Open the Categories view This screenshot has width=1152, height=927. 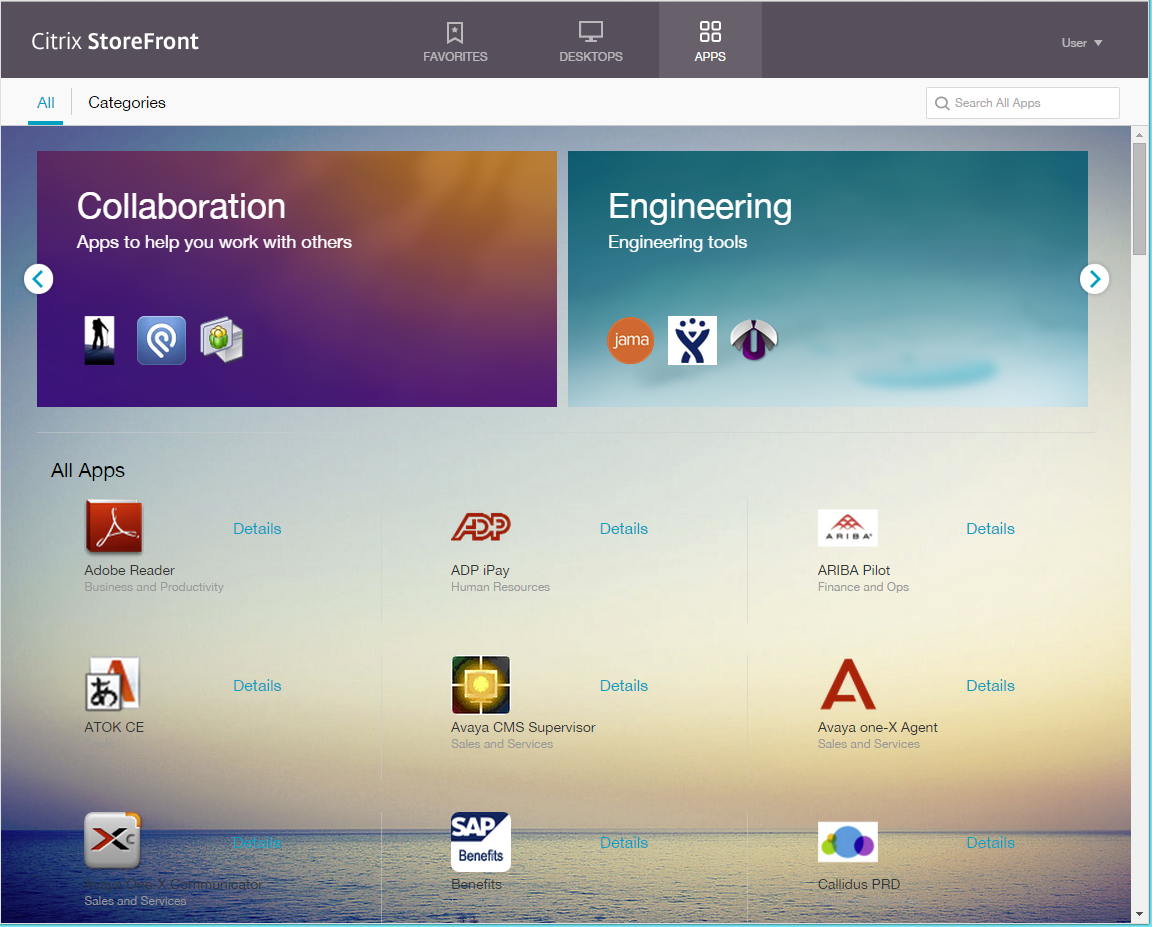point(127,102)
